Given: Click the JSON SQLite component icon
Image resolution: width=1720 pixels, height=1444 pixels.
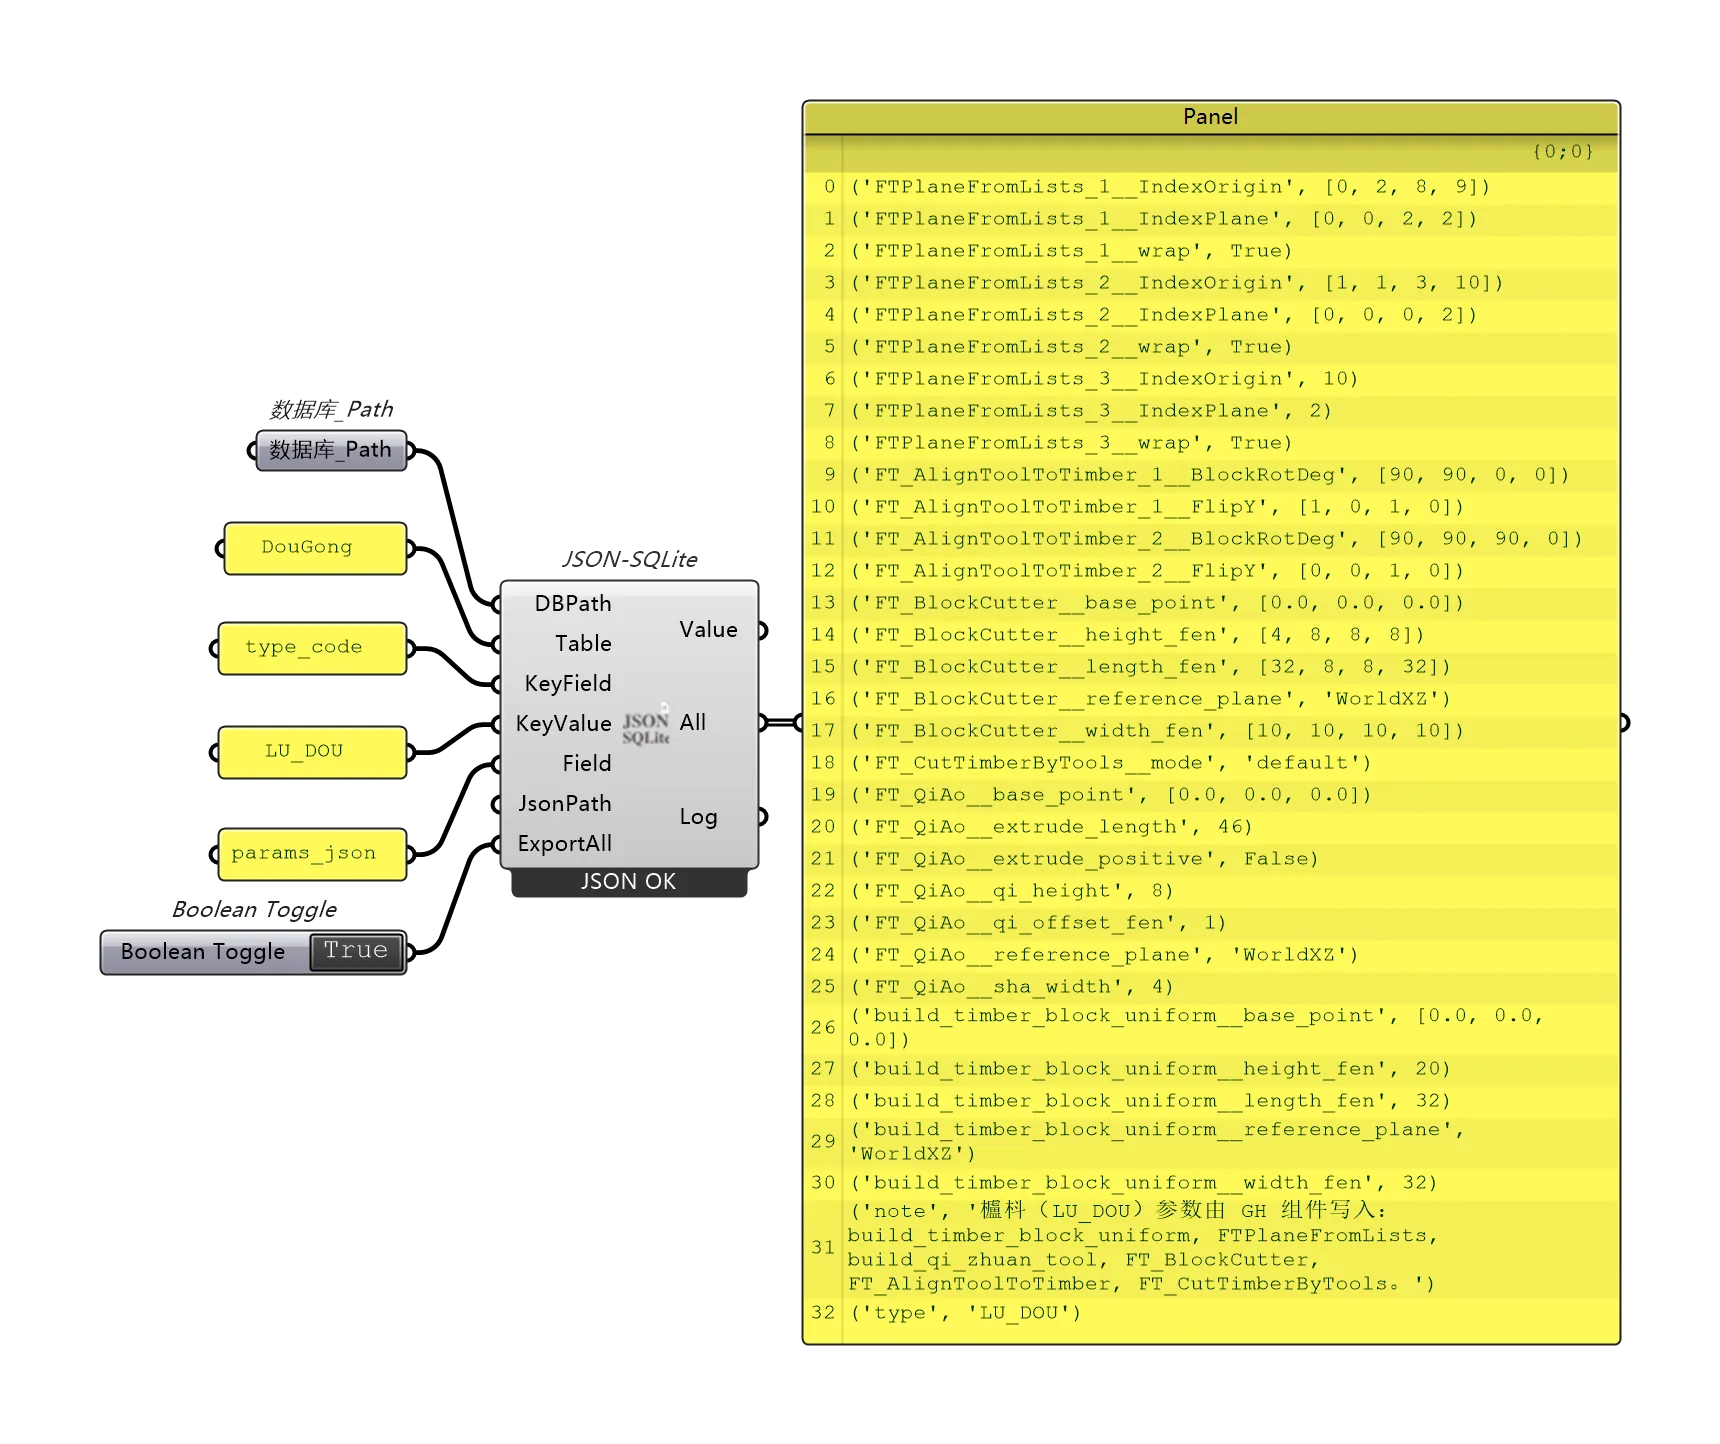Looking at the screenshot, I should pos(646,727).
